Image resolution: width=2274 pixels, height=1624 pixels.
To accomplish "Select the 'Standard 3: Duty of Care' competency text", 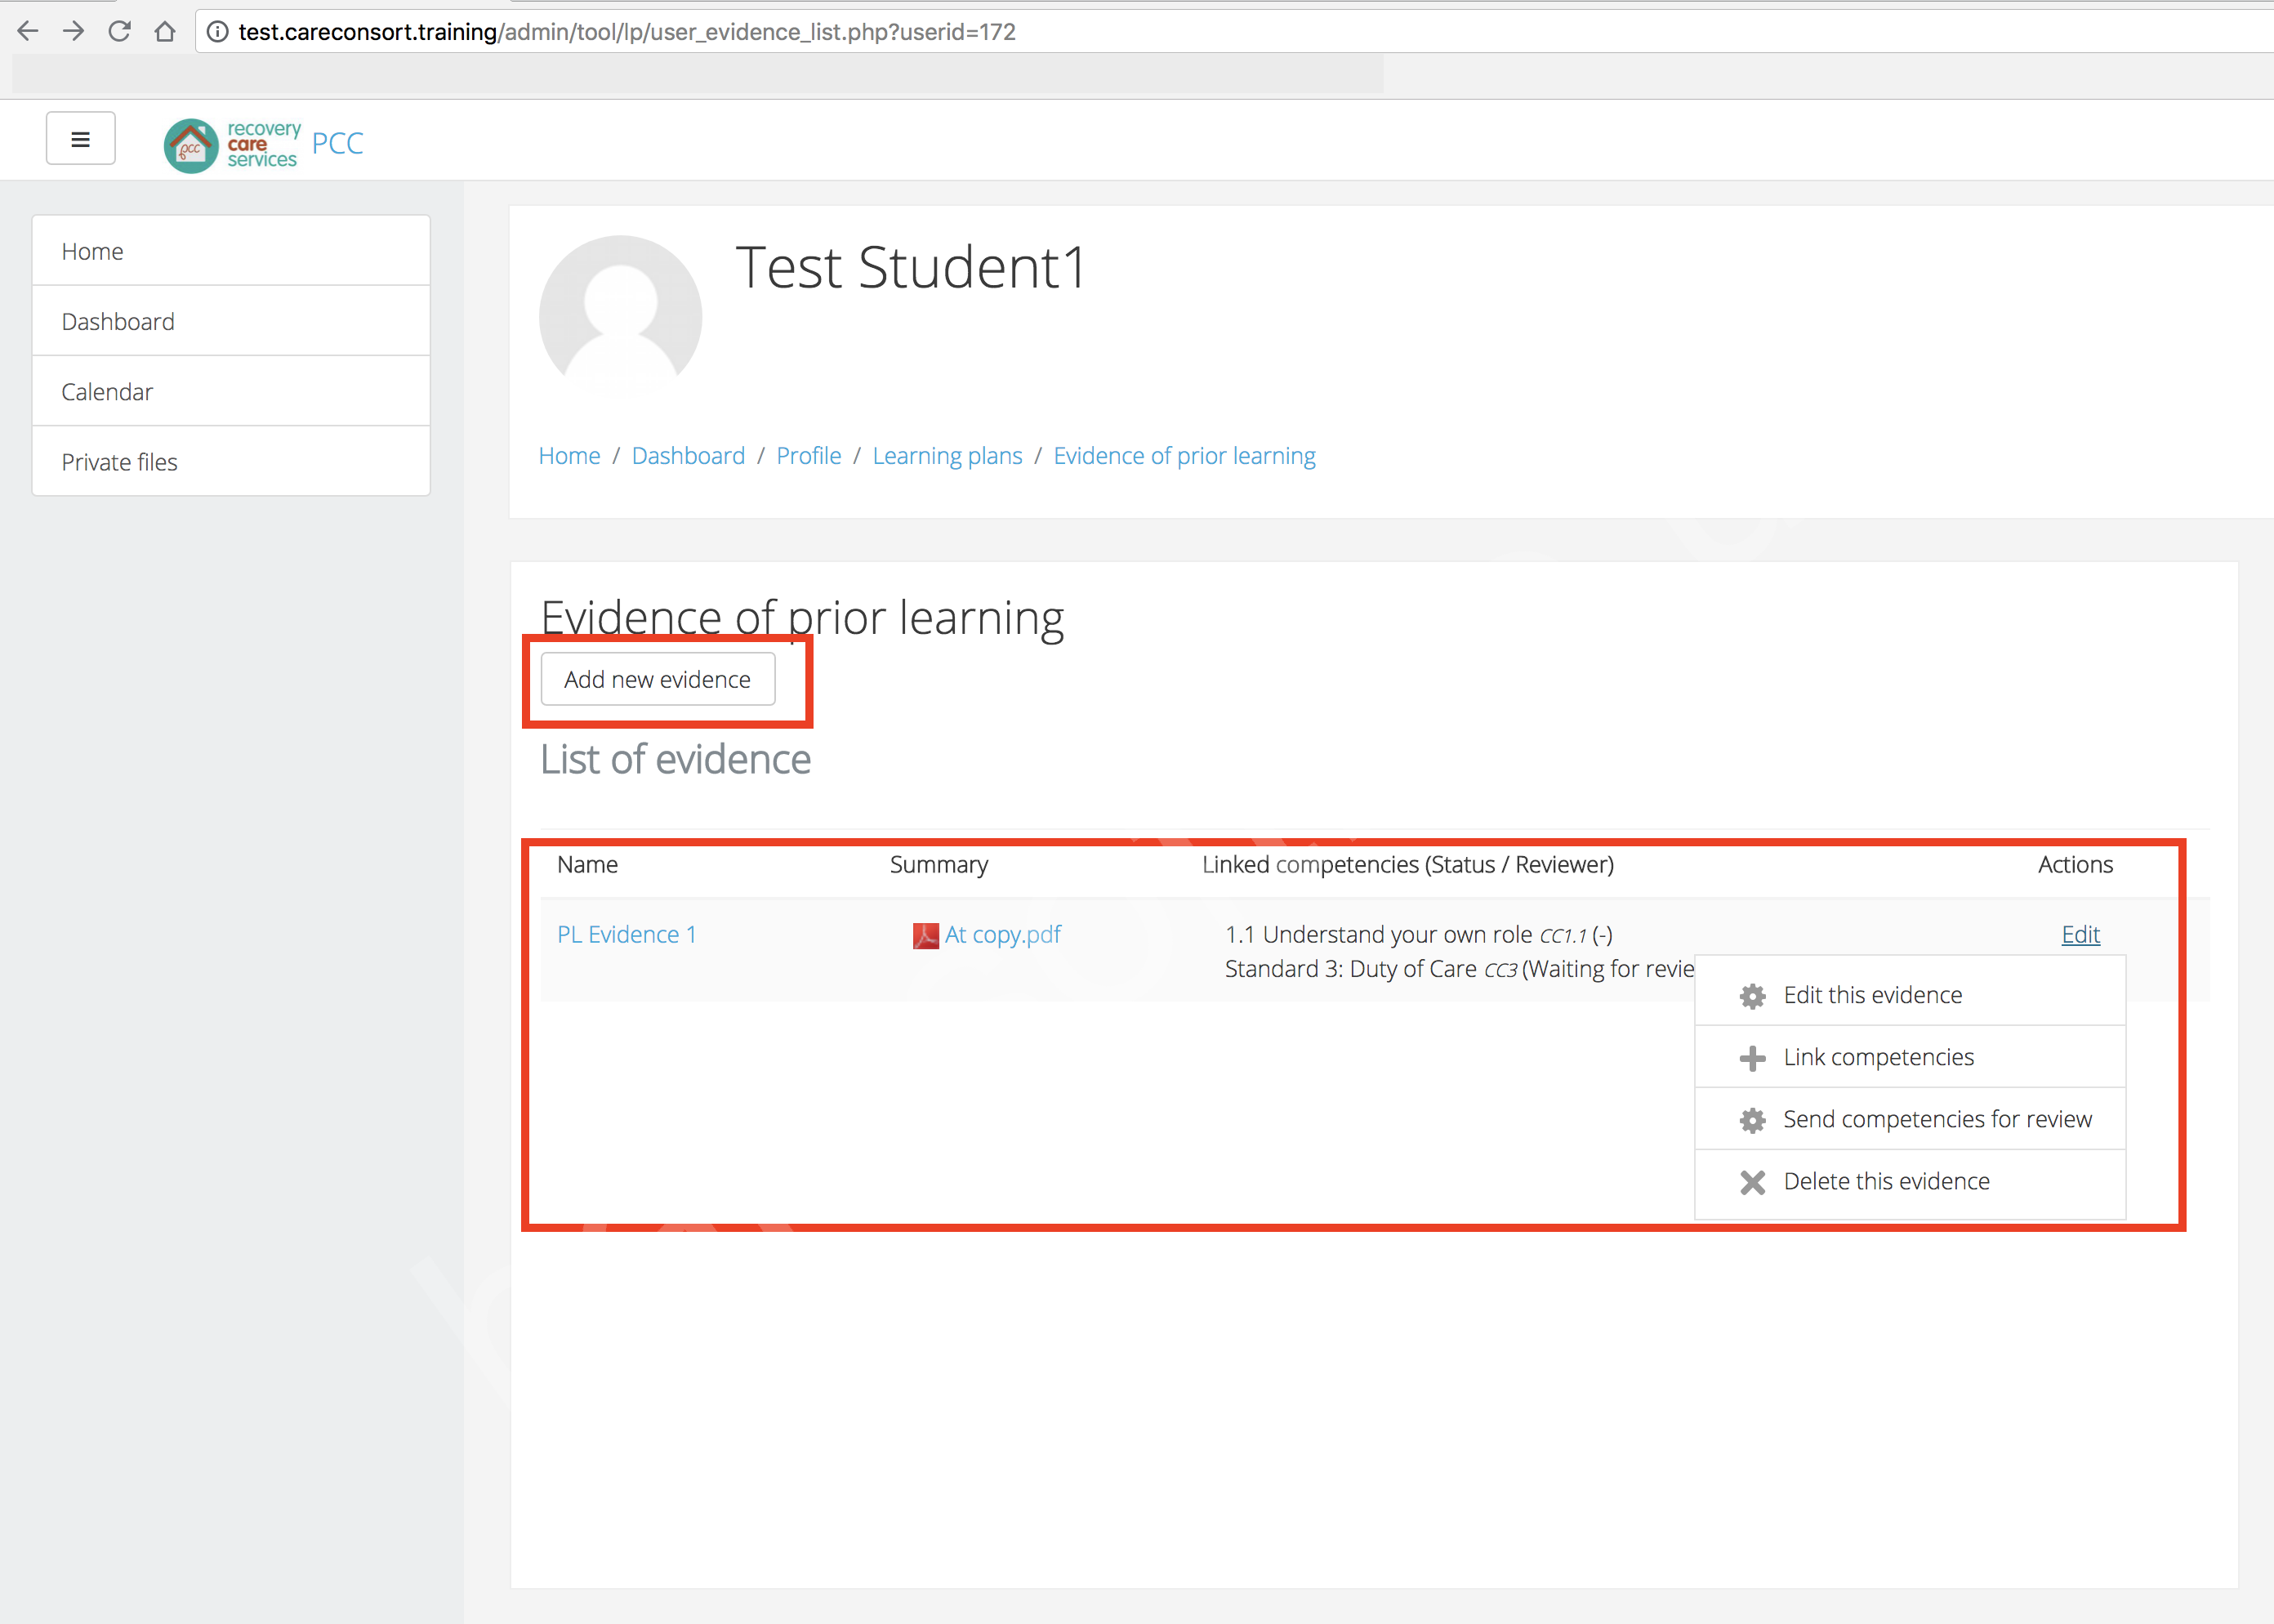I will click(1350, 969).
